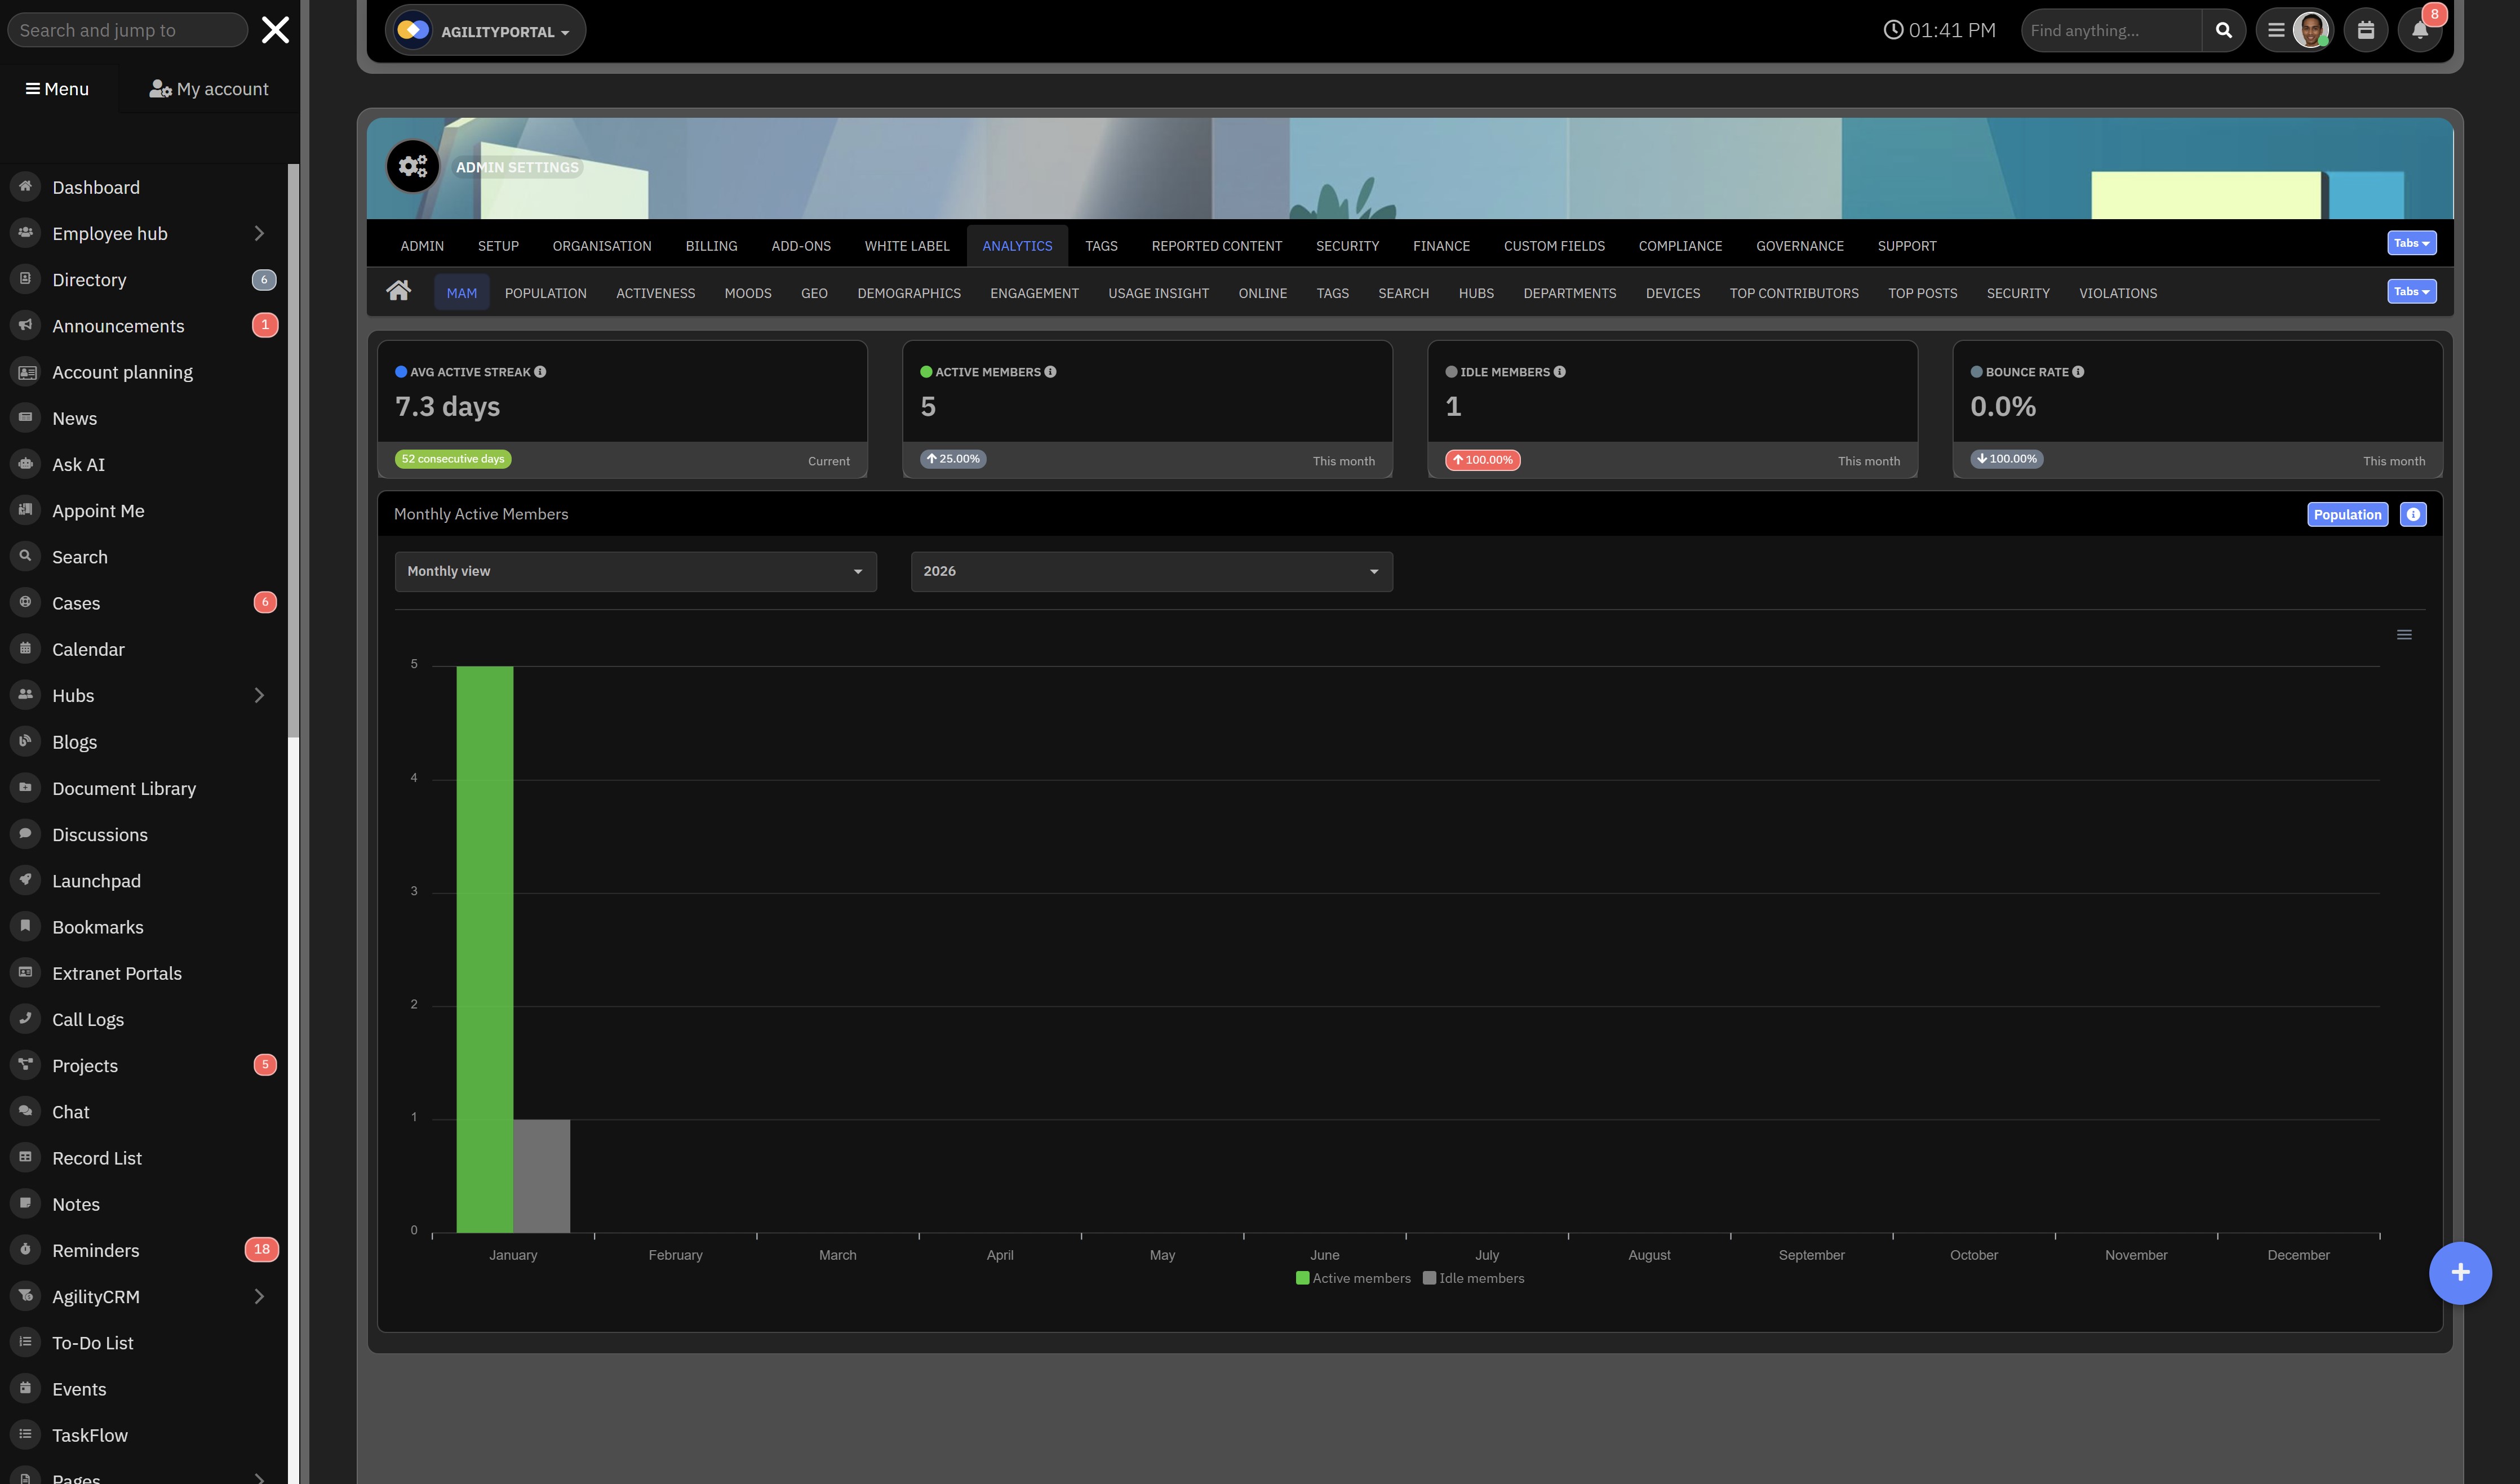Click the analytics home icon
Screen dimensions: 2520x1484
point(398,291)
